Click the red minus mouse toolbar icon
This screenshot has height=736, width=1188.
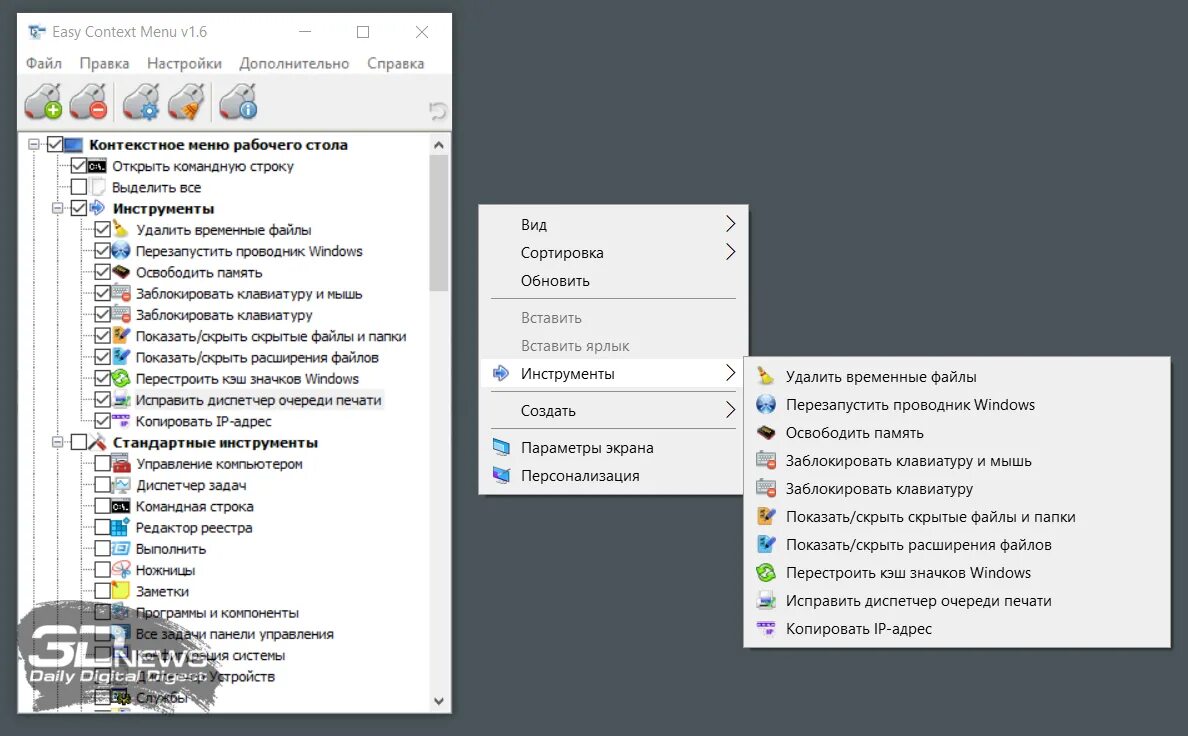pyautogui.click(x=89, y=102)
